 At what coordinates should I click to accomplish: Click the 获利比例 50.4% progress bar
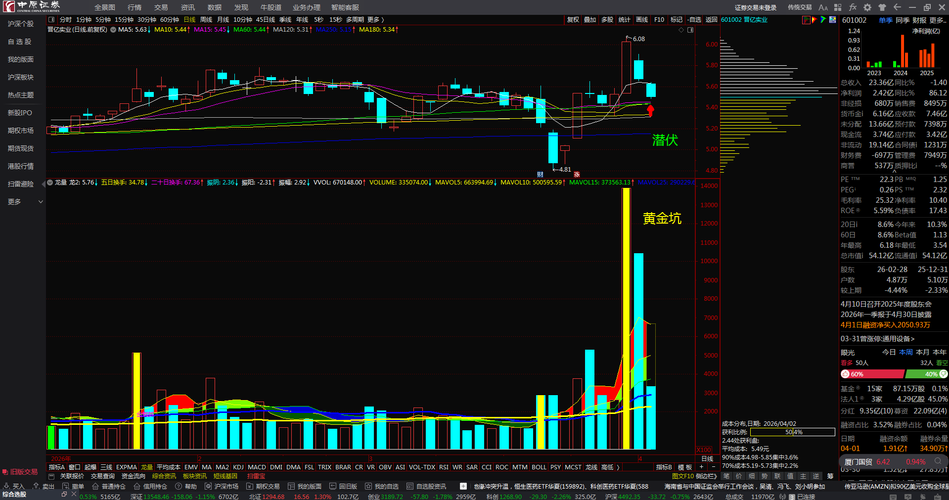[792, 432]
